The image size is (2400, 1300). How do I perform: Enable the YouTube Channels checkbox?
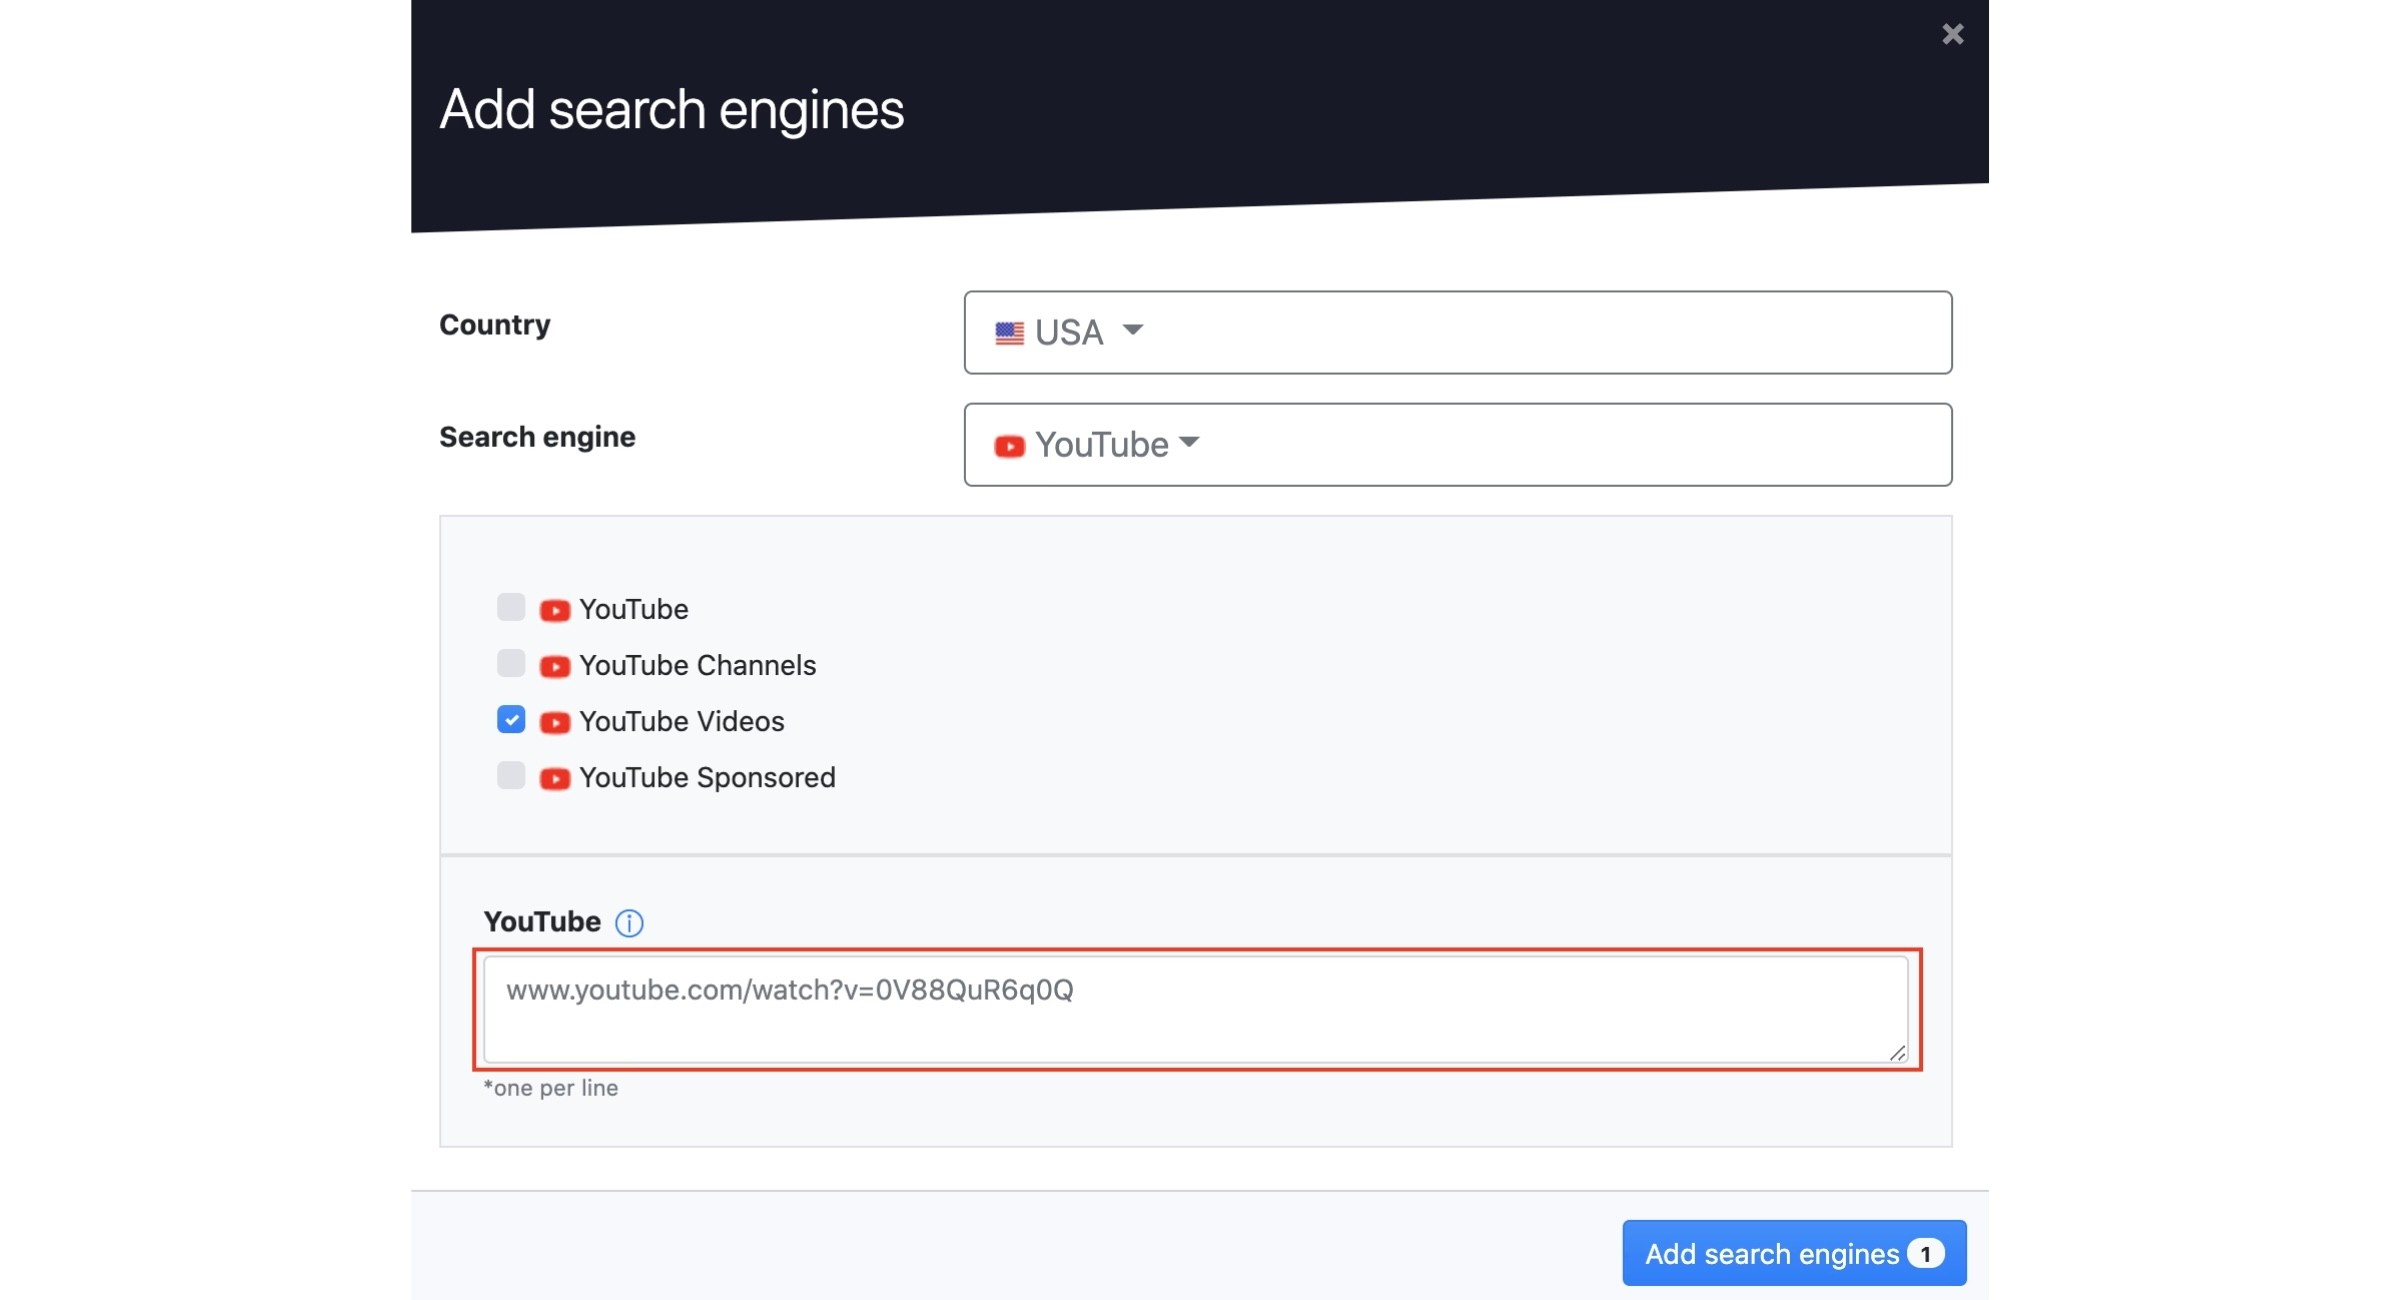tap(511, 663)
